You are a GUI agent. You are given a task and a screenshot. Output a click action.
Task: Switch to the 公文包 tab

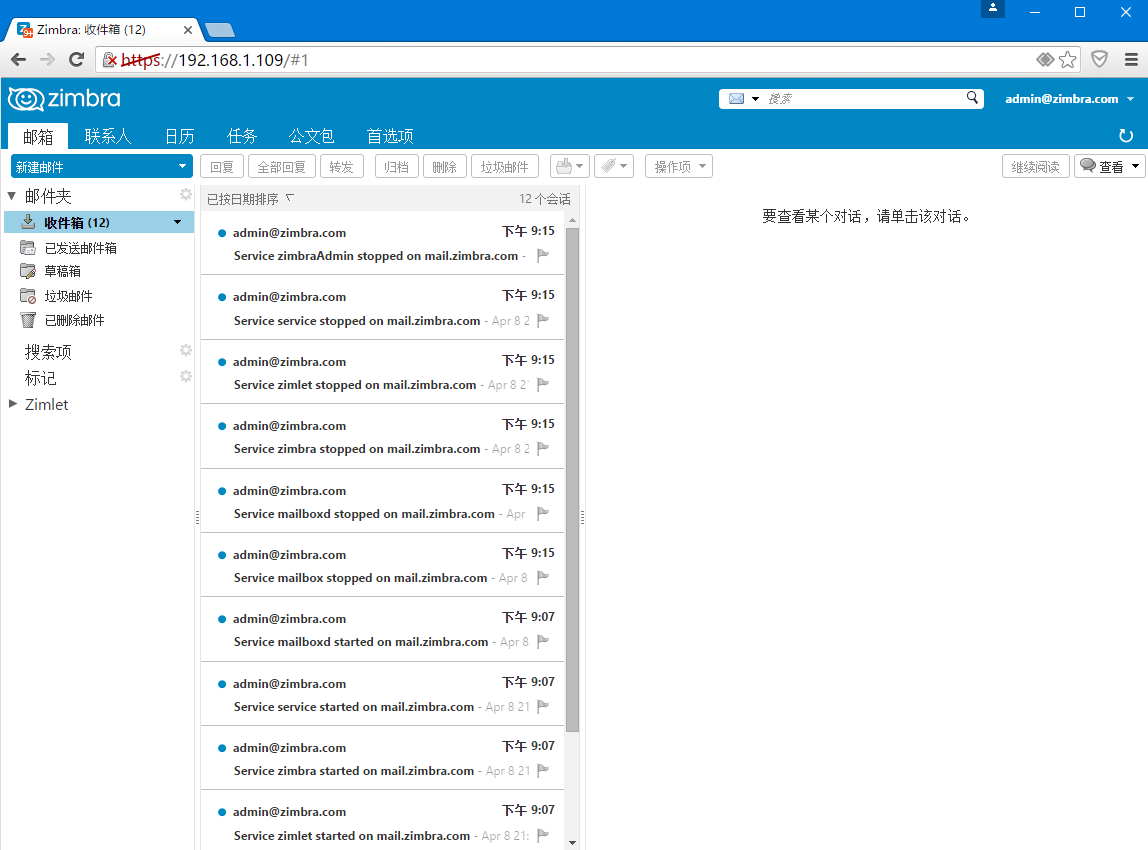(311, 136)
